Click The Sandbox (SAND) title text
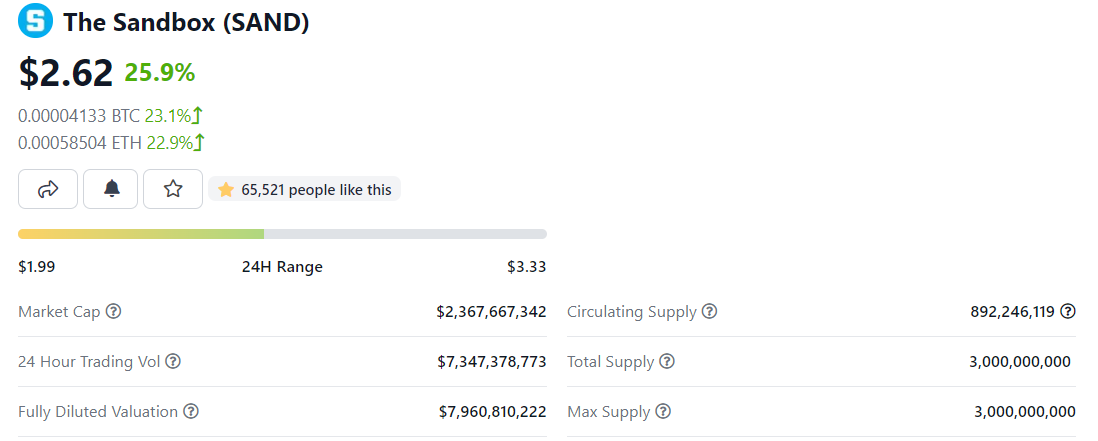Viewport: 1098px width, 441px height. pos(187,22)
